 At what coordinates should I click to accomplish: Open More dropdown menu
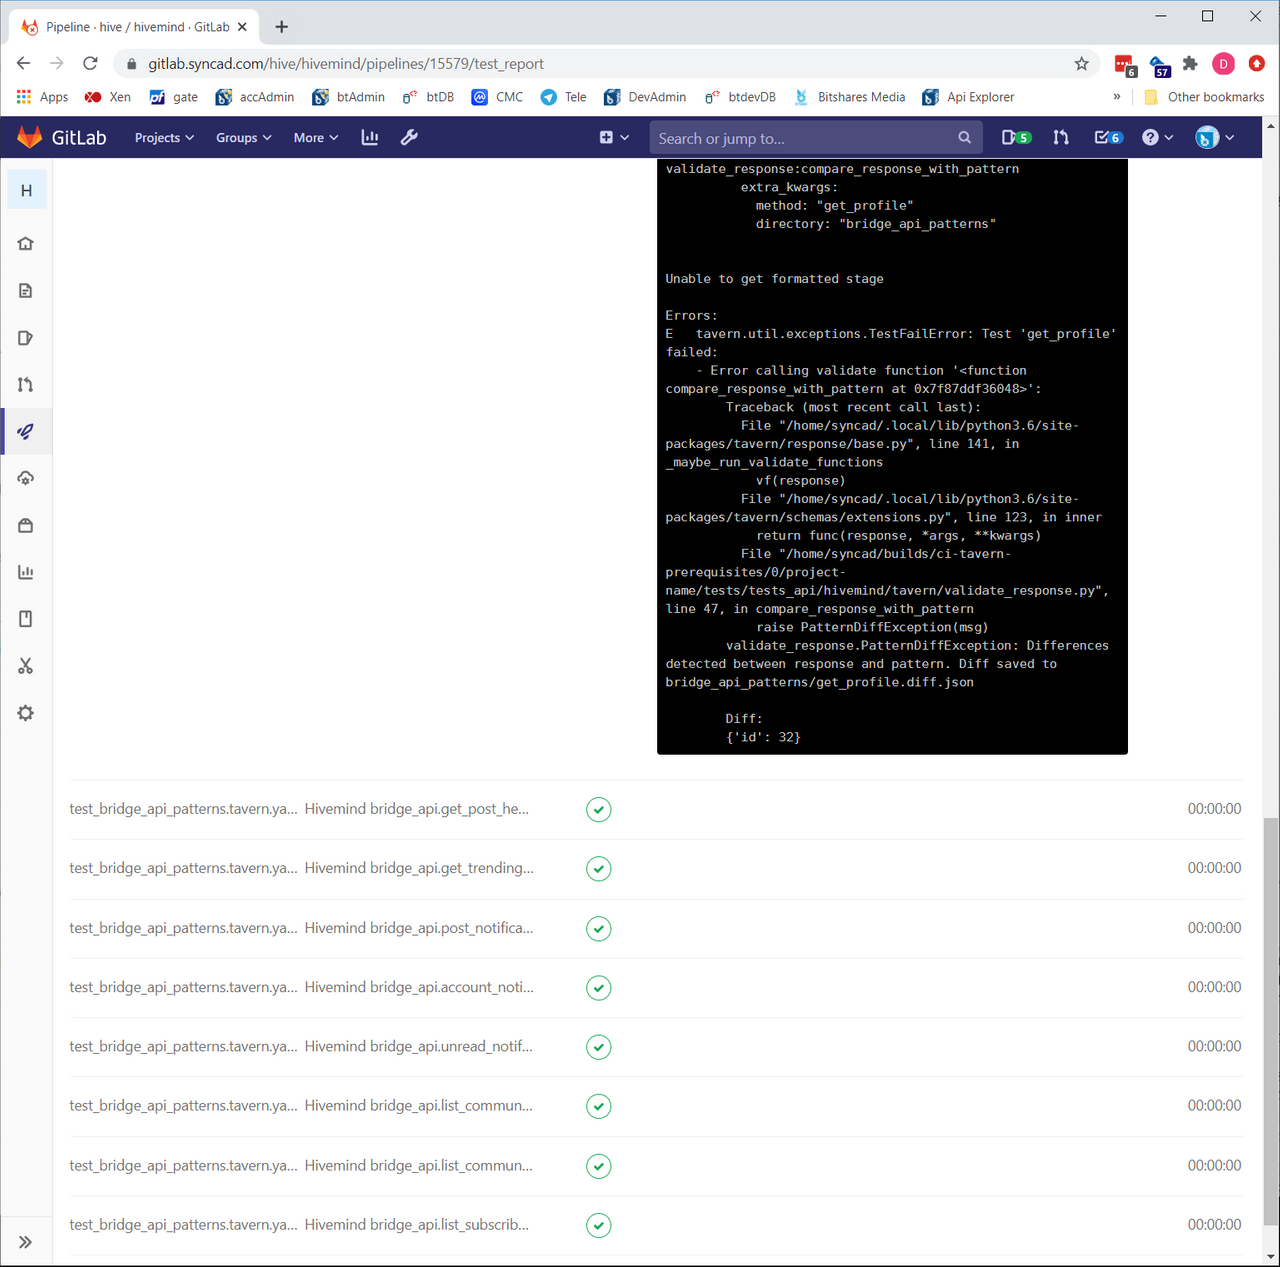tap(316, 138)
